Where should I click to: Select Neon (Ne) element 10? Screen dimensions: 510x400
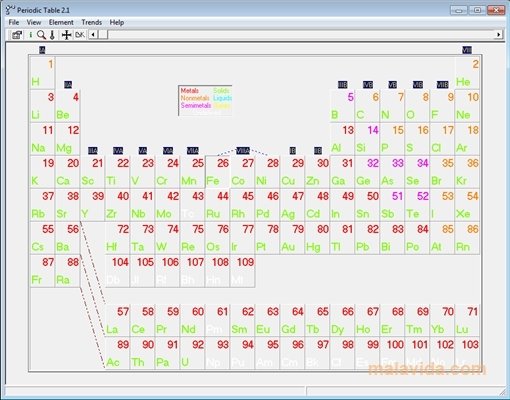pos(467,106)
